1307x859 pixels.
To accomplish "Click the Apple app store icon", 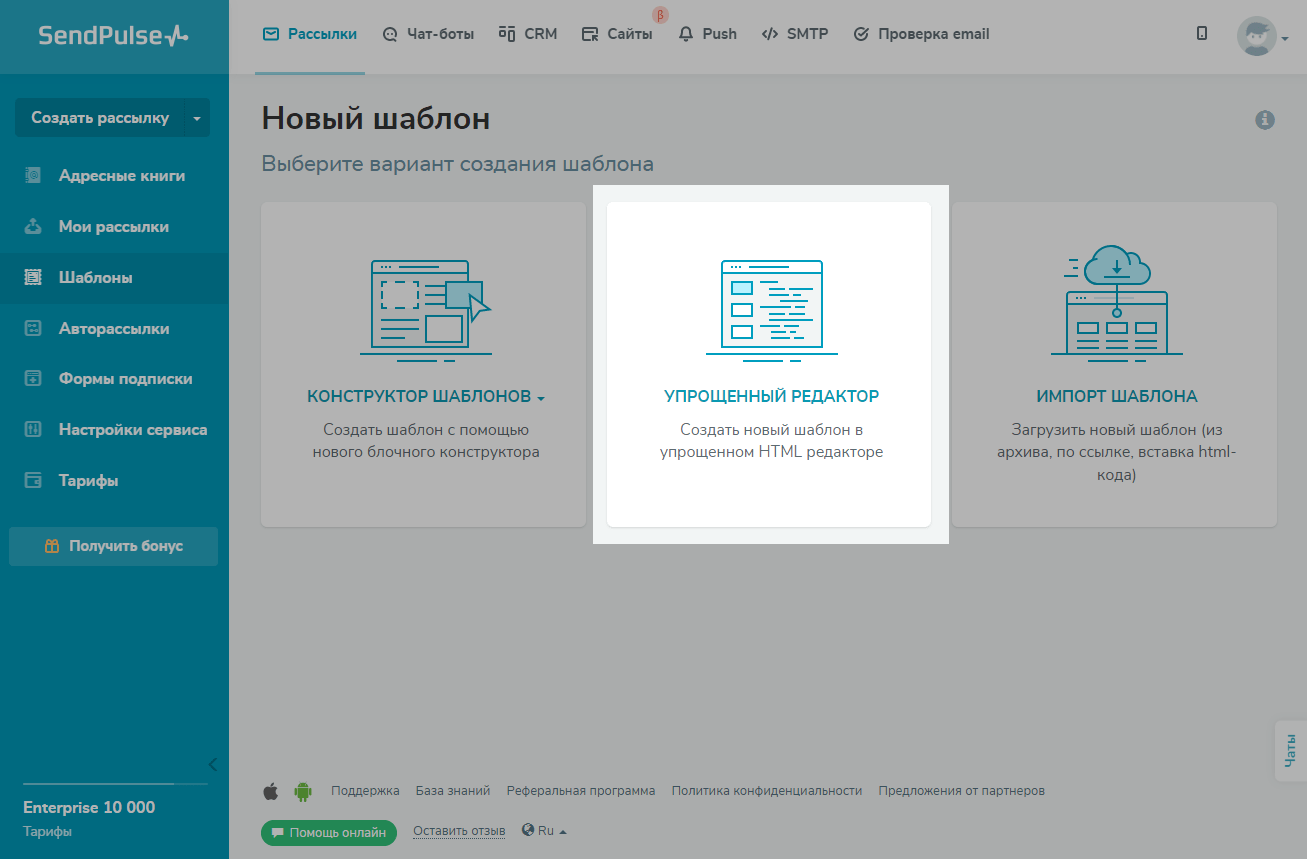I will [270, 791].
